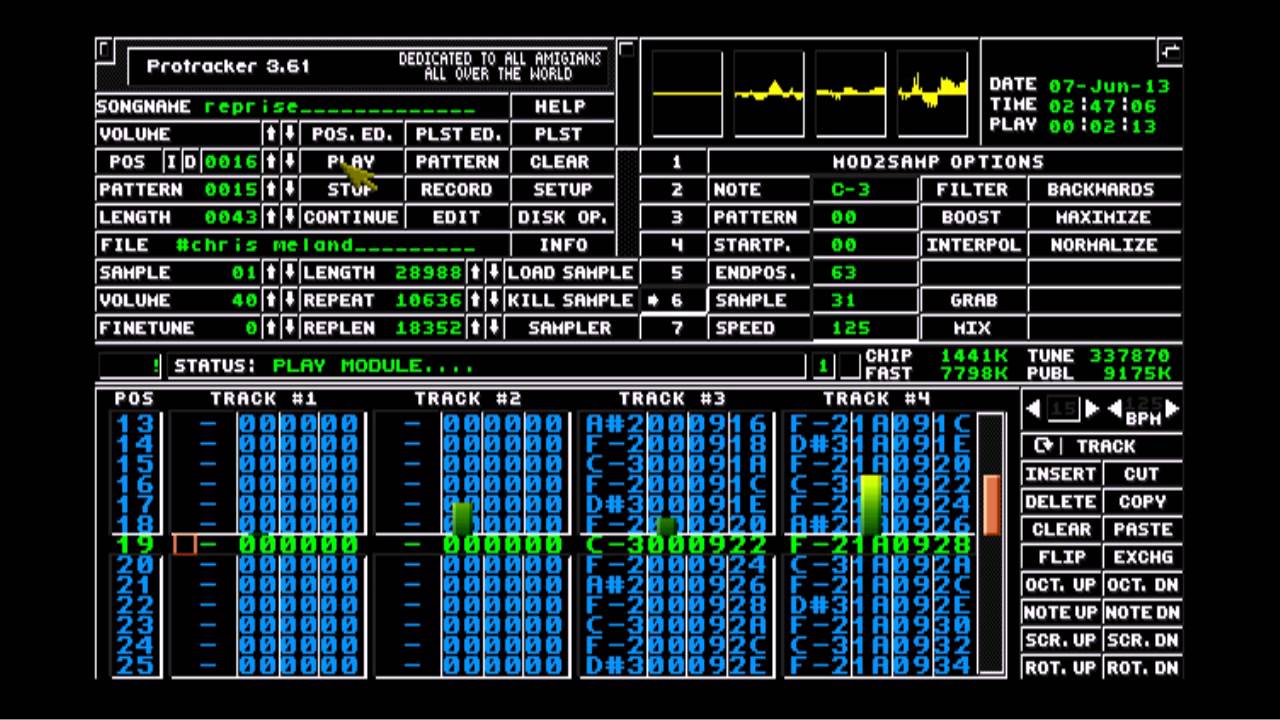Screen dimensions: 1280x720
Task: Toggle the RECORD mode button
Action: (x=456, y=189)
